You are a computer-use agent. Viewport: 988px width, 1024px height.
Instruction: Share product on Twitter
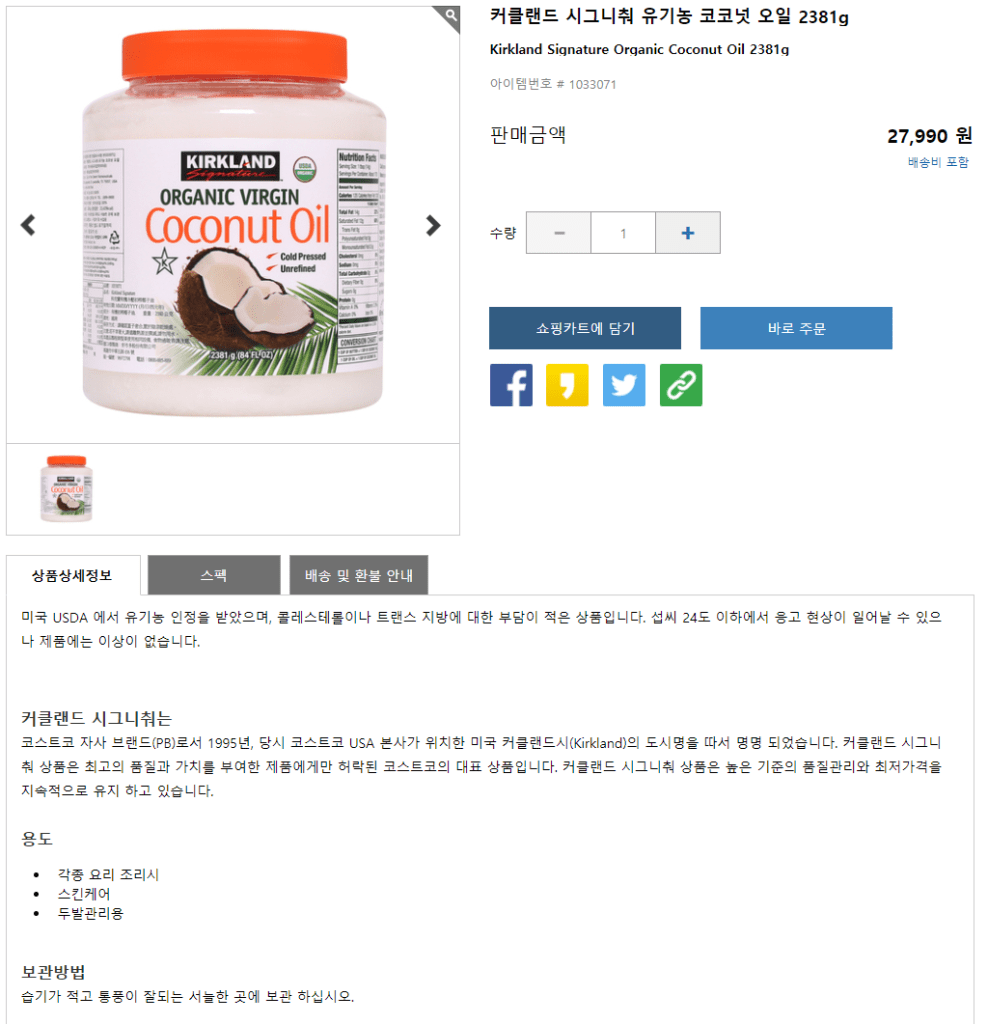(624, 385)
